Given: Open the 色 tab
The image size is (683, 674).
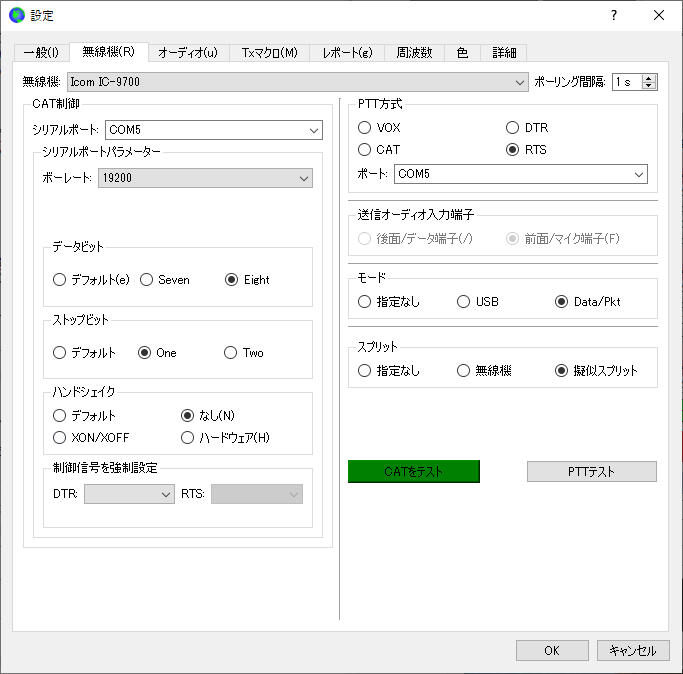Looking at the screenshot, I should coord(462,53).
